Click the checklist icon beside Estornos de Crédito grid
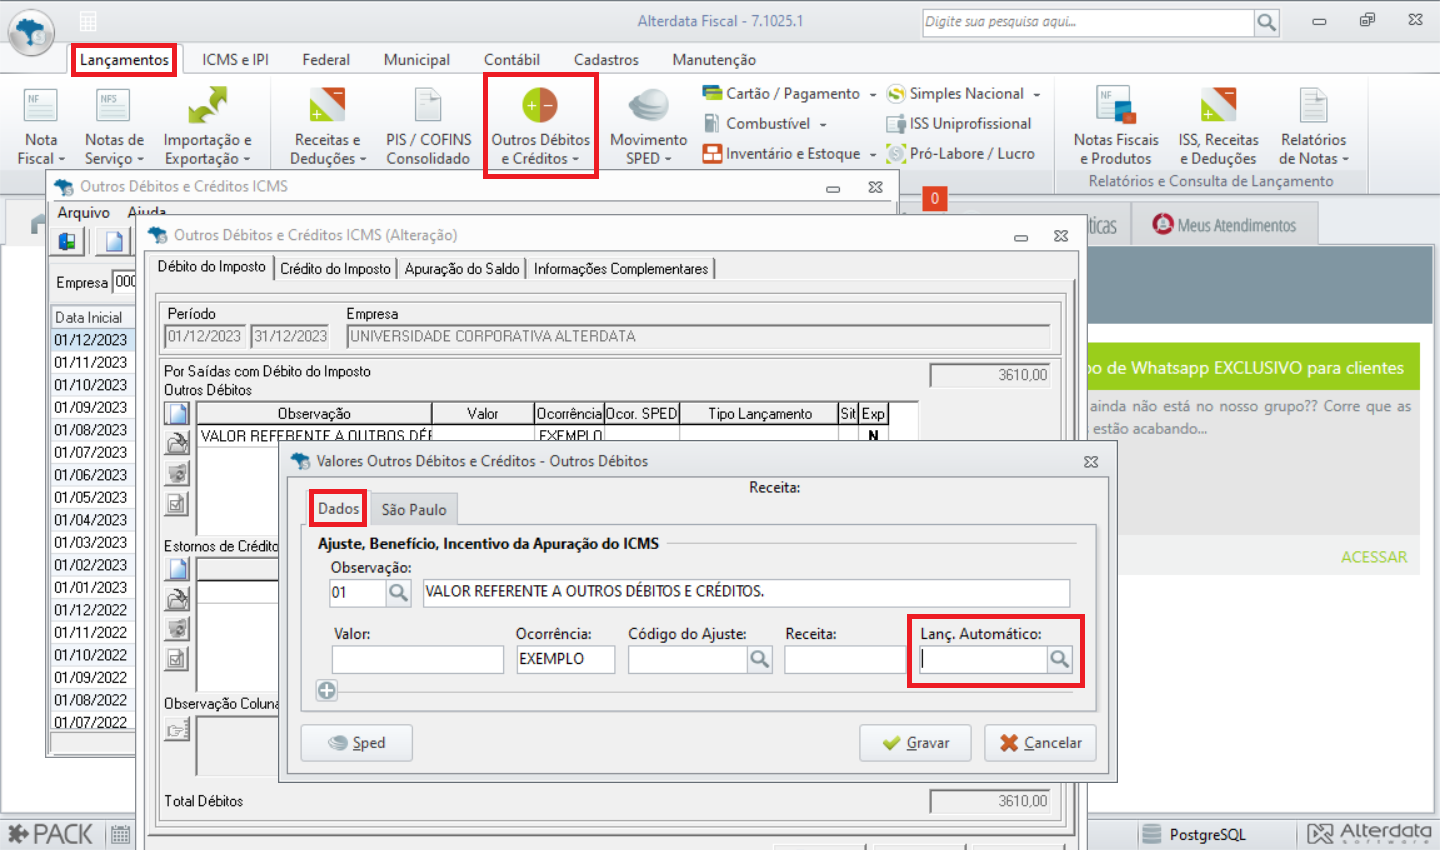Viewport: 1440px width, 850px height. tap(178, 659)
